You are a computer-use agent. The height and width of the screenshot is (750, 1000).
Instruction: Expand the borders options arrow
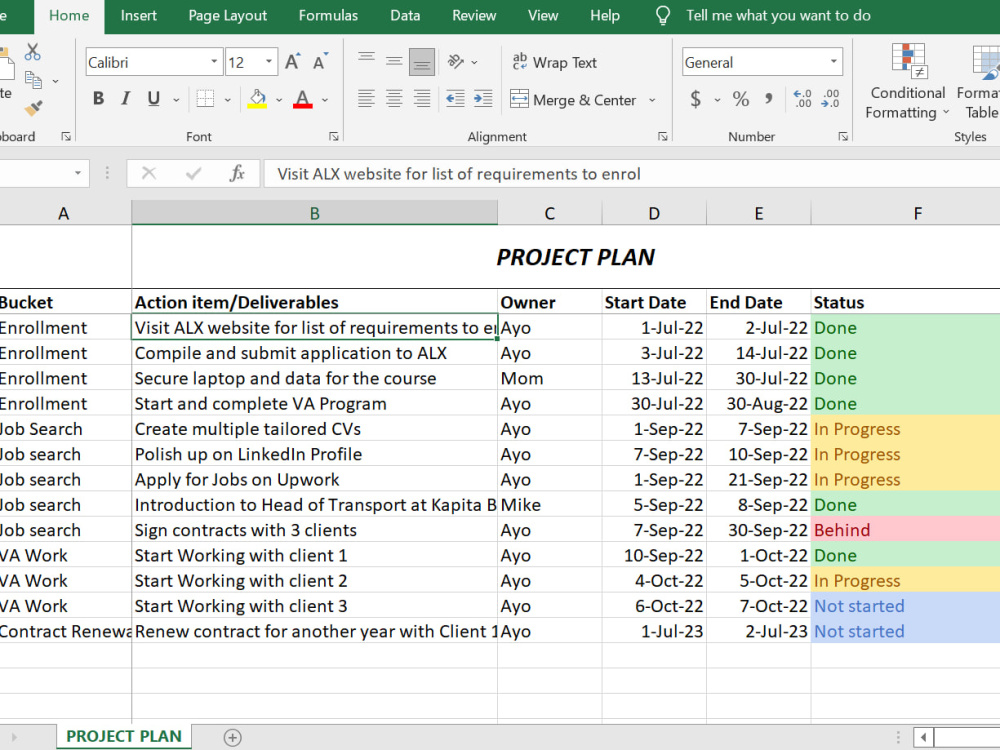228,100
